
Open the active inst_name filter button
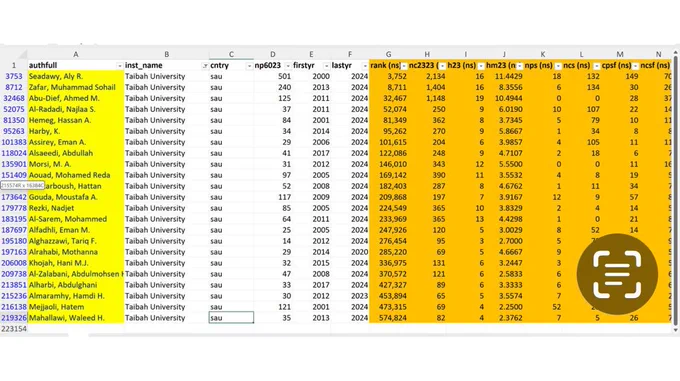(205, 66)
